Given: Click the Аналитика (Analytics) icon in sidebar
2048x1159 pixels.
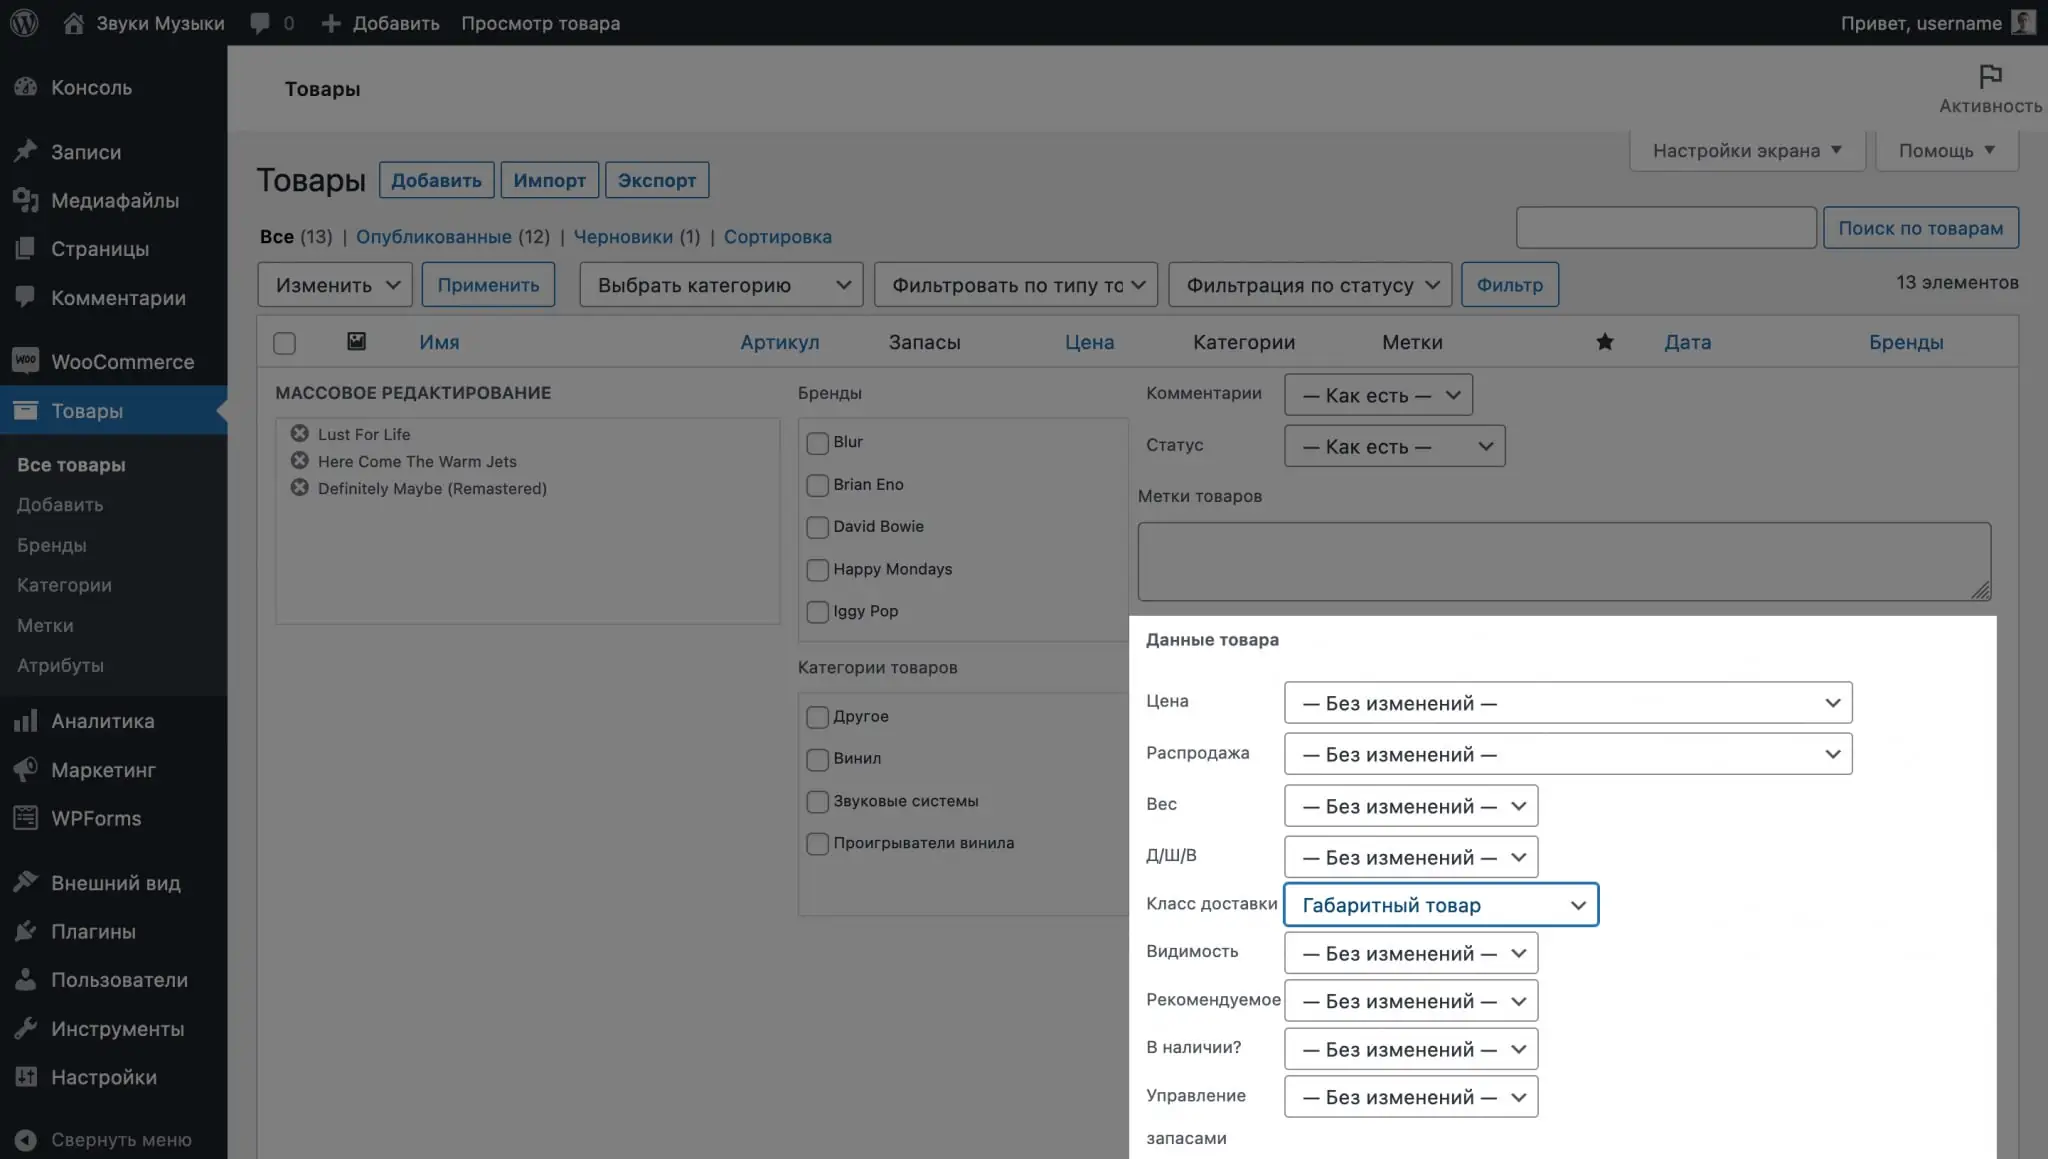Looking at the screenshot, I should (x=25, y=720).
